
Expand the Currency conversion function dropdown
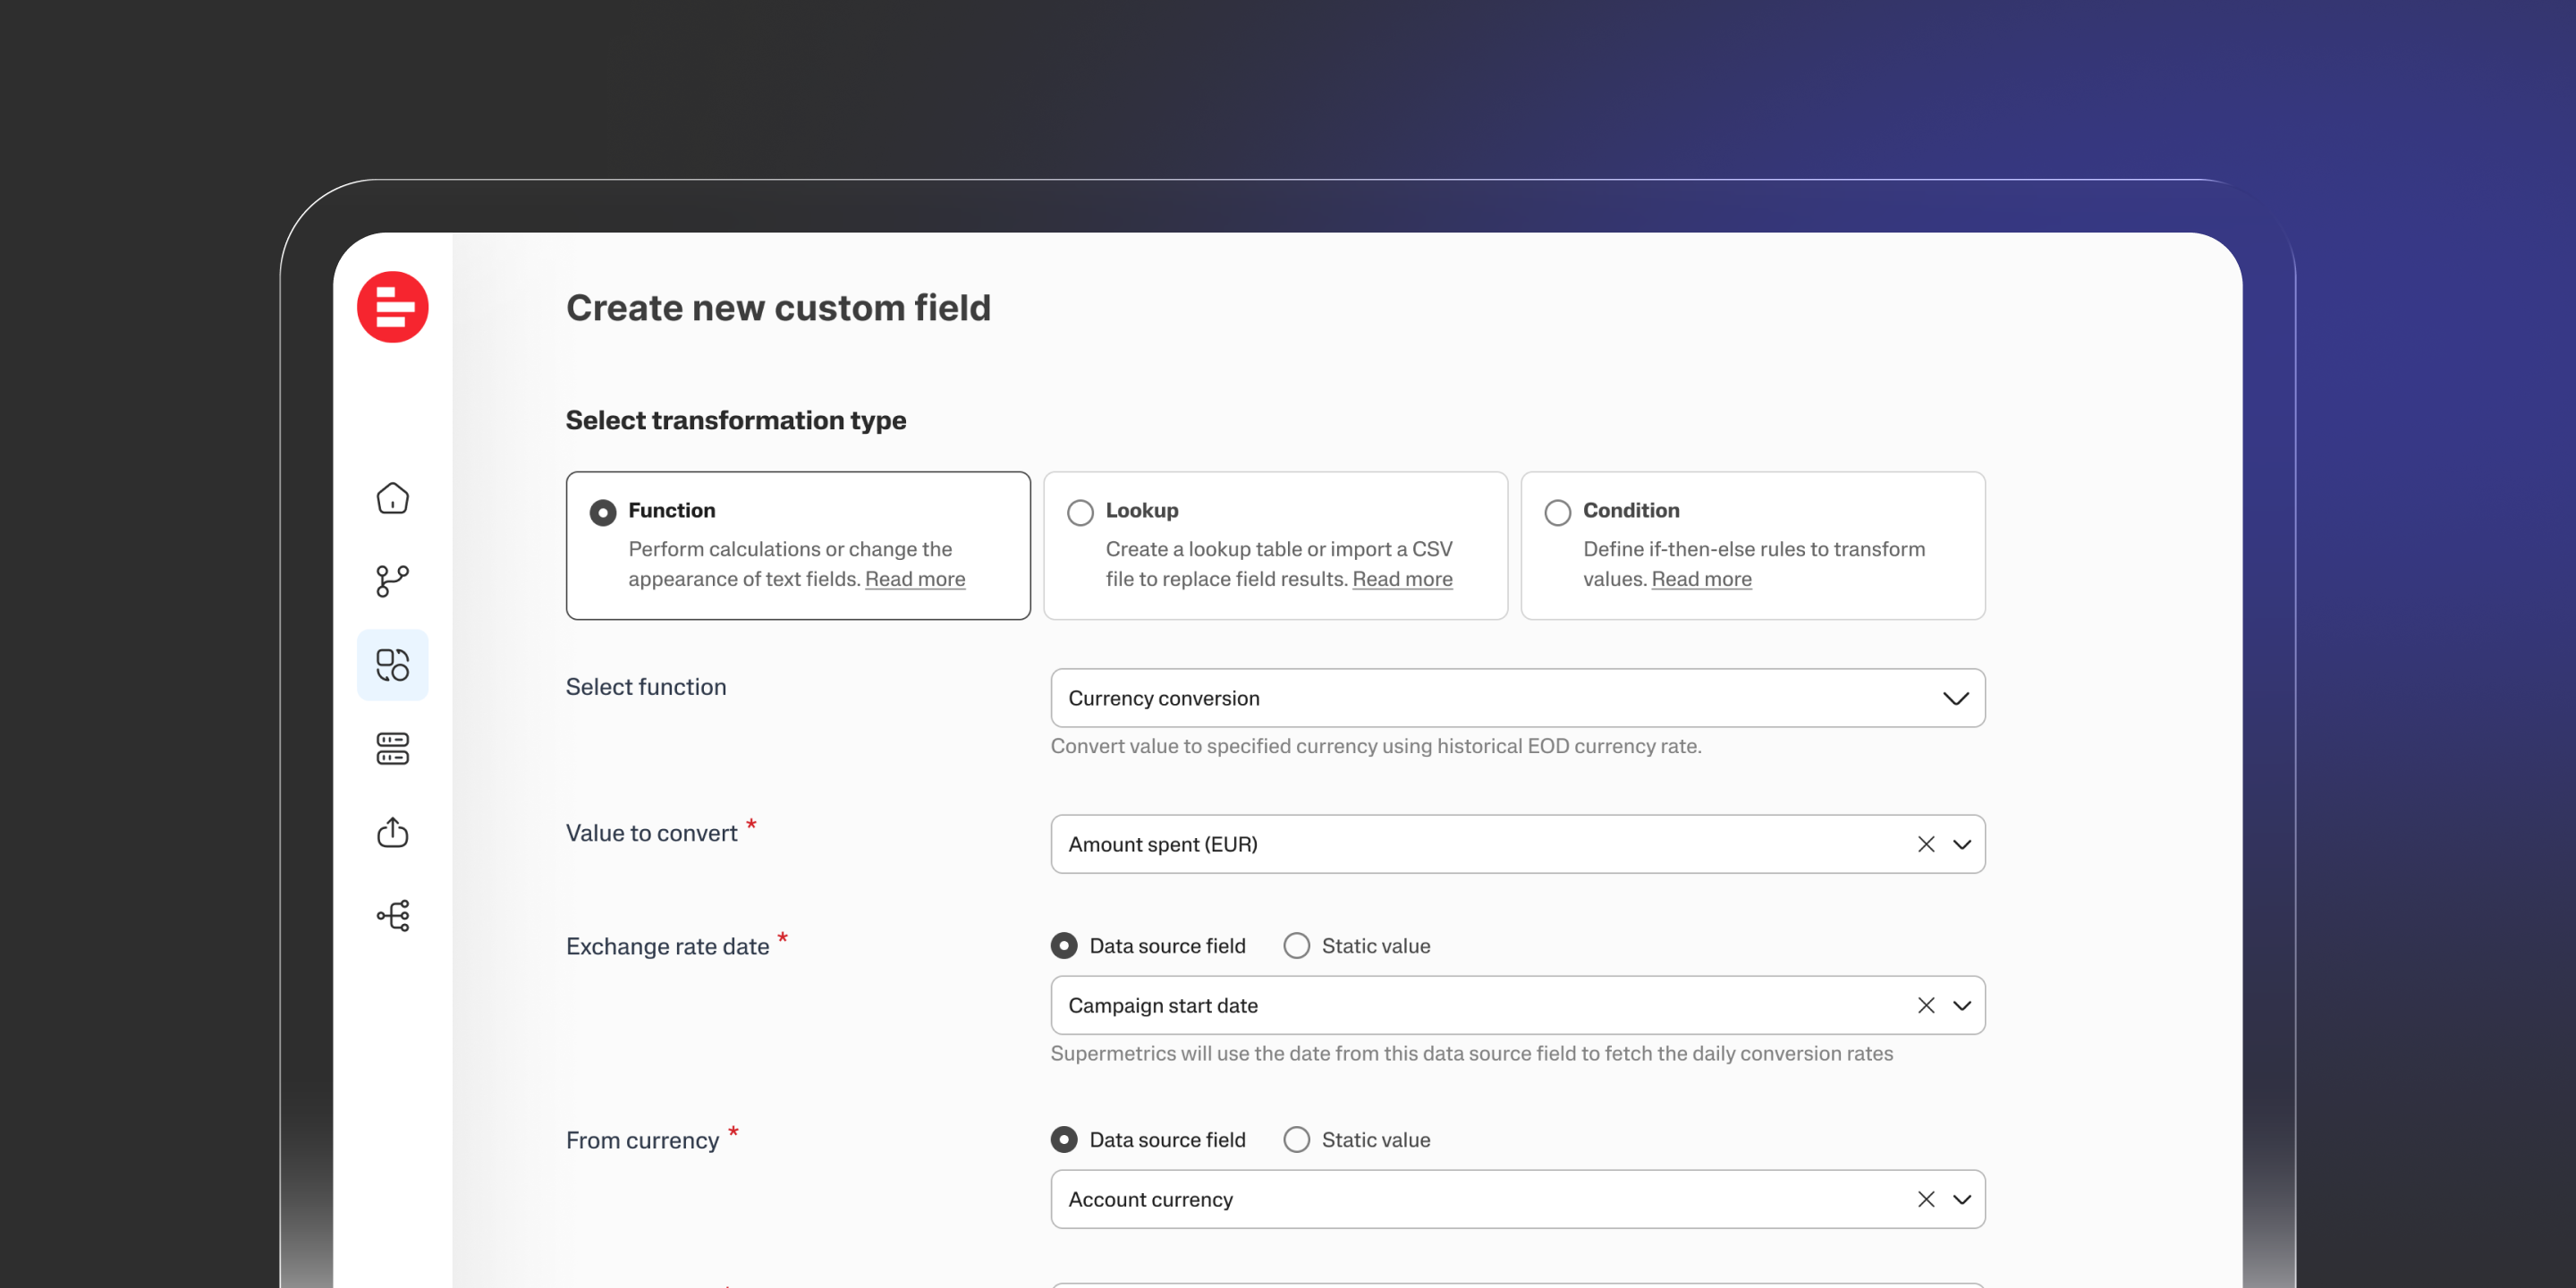point(1955,698)
